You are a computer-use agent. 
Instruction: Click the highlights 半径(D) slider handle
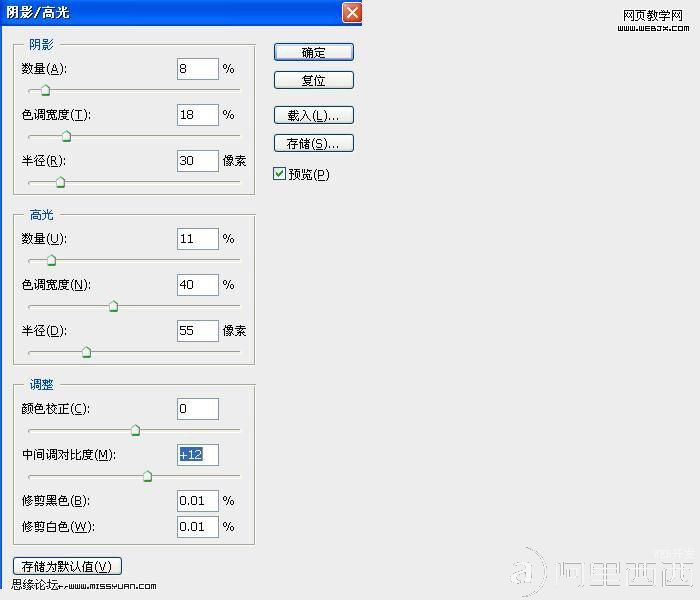[87, 352]
